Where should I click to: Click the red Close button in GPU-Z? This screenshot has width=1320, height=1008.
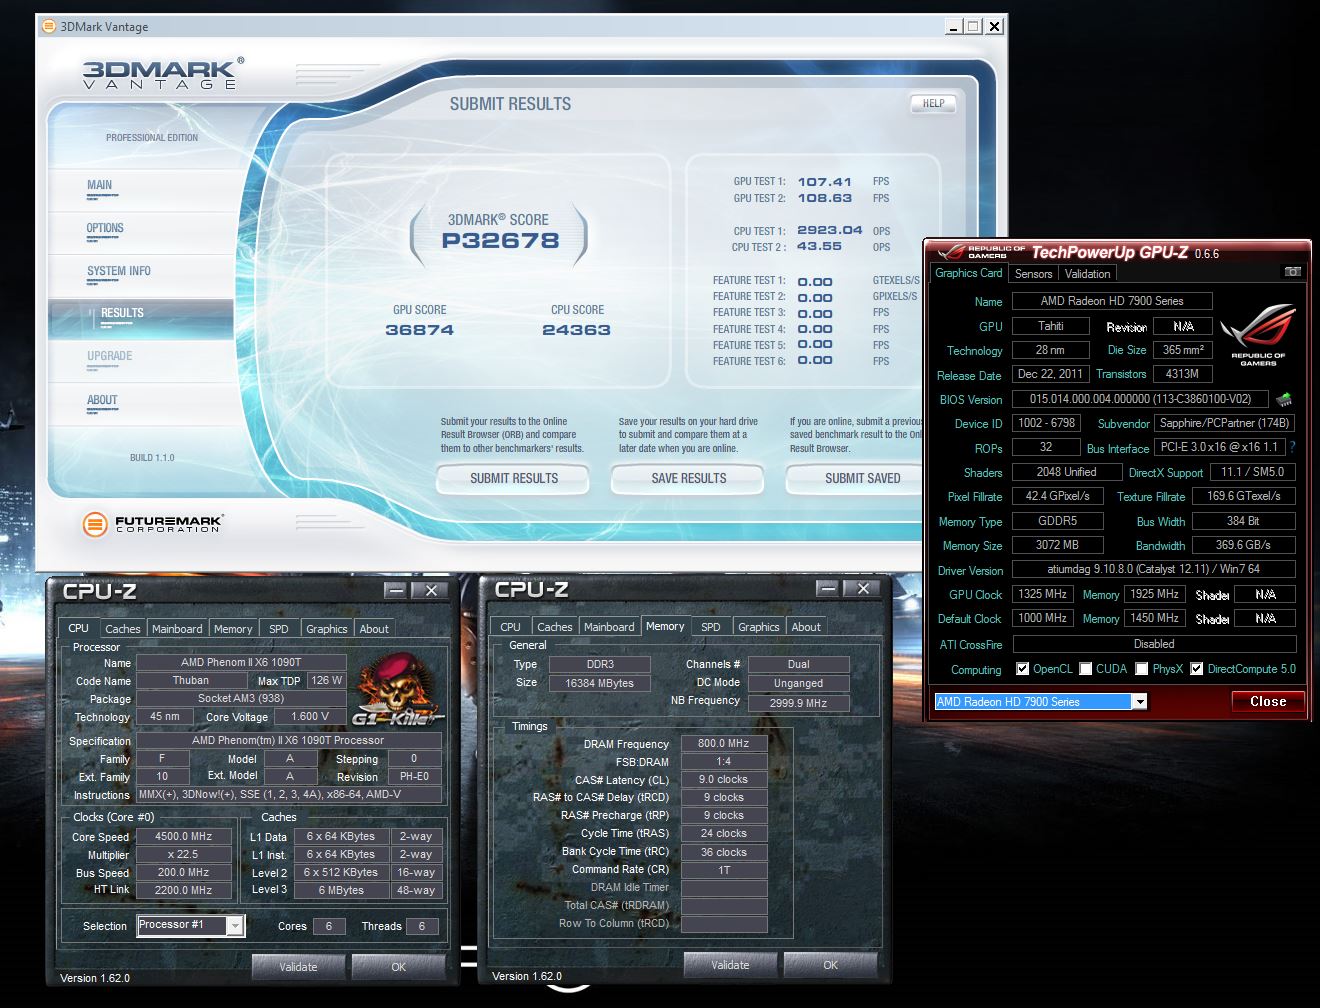[1268, 702]
